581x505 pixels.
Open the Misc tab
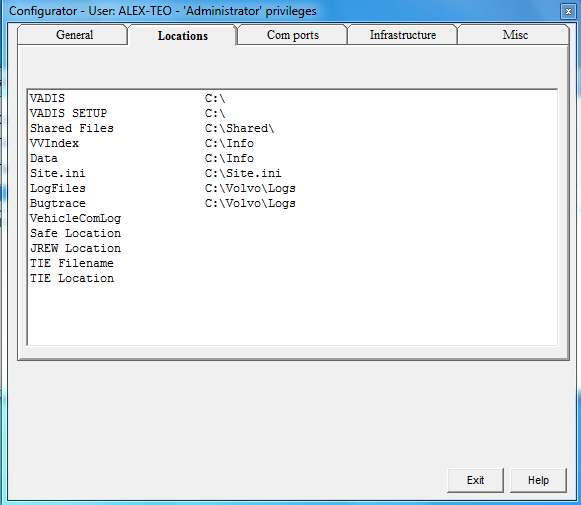(x=514, y=35)
